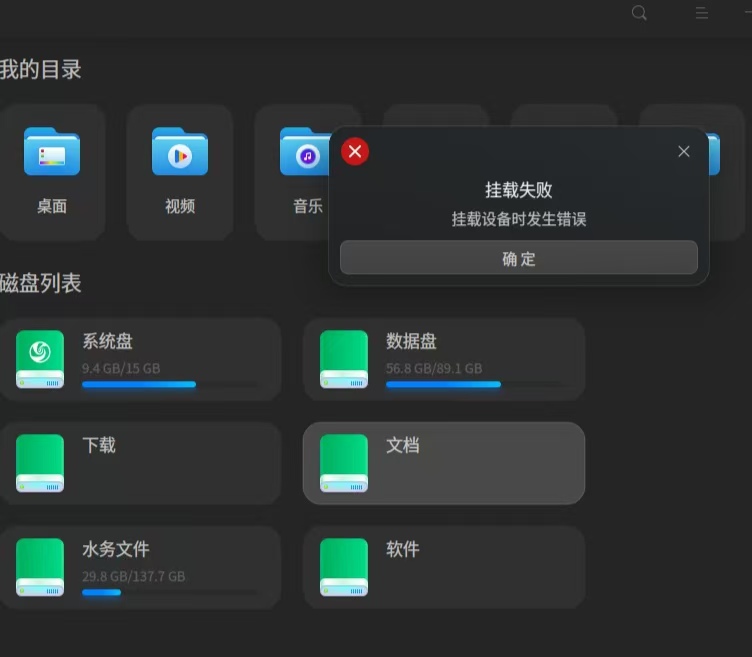Click the 音乐 folder label

tap(308, 206)
